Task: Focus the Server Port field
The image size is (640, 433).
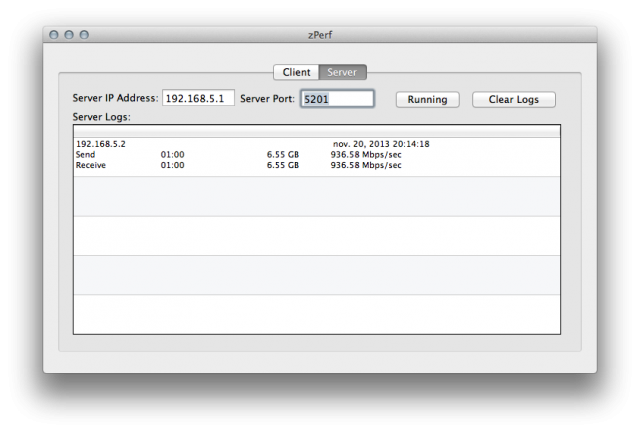Action: (x=337, y=99)
